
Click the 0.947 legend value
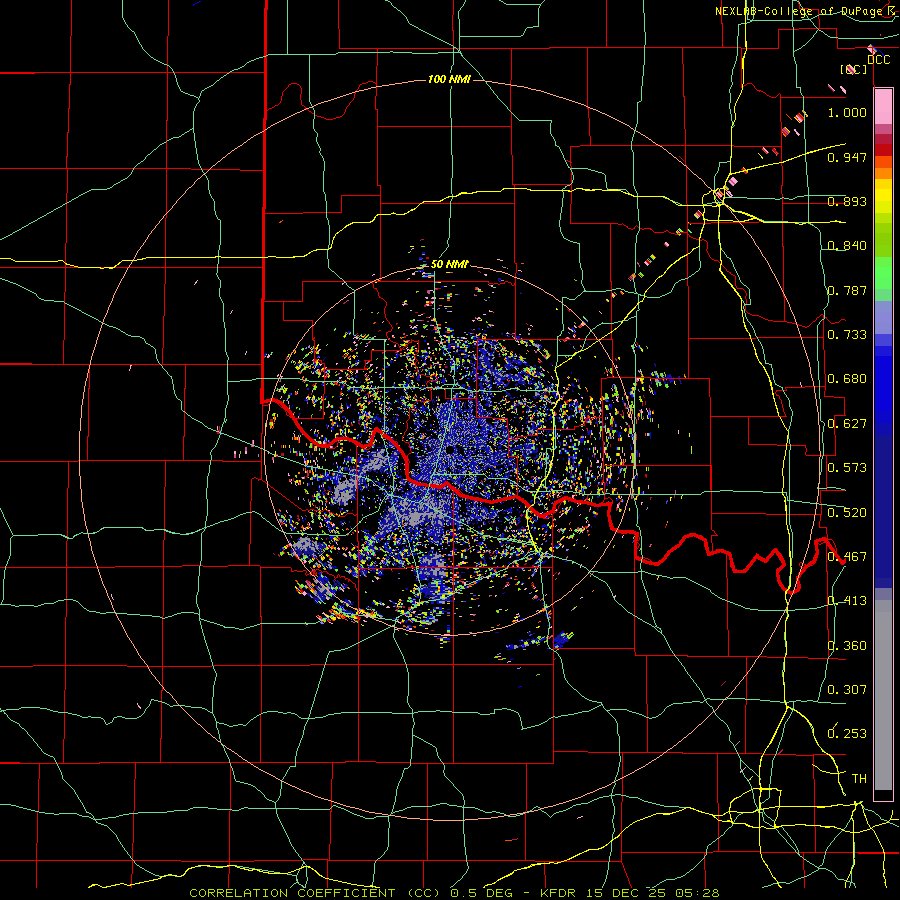tap(847, 157)
